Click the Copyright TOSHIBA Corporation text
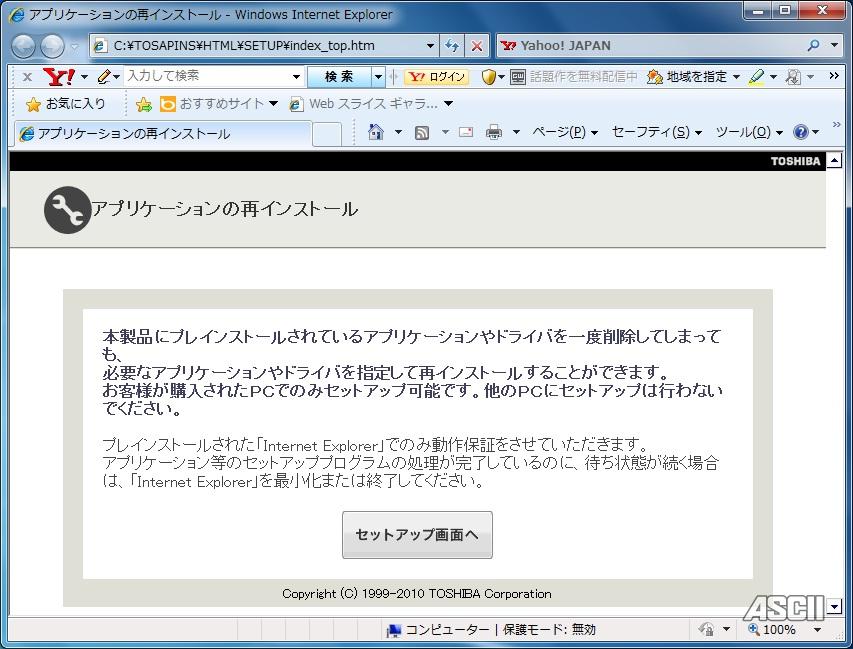This screenshot has width=853, height=649. pyautogui.click(x=417, y=594)
